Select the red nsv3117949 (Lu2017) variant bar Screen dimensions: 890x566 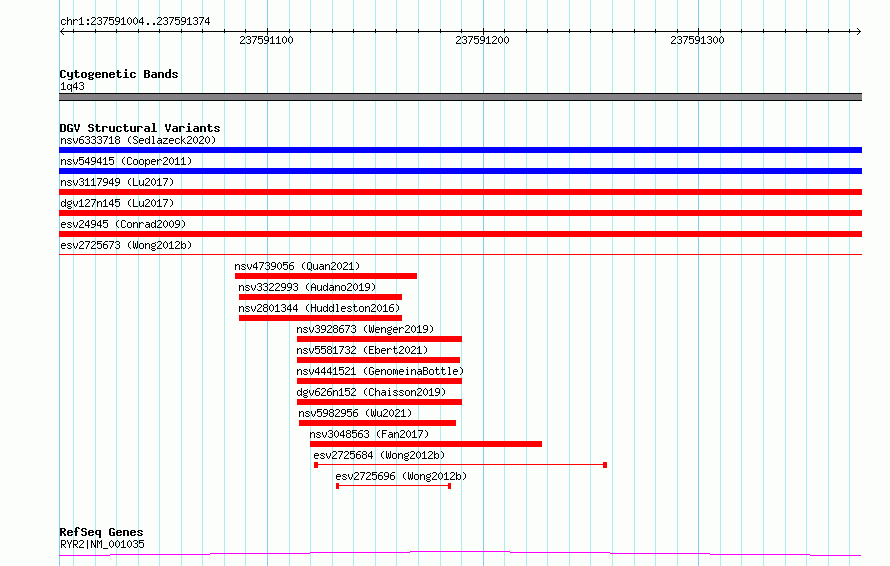460,192
